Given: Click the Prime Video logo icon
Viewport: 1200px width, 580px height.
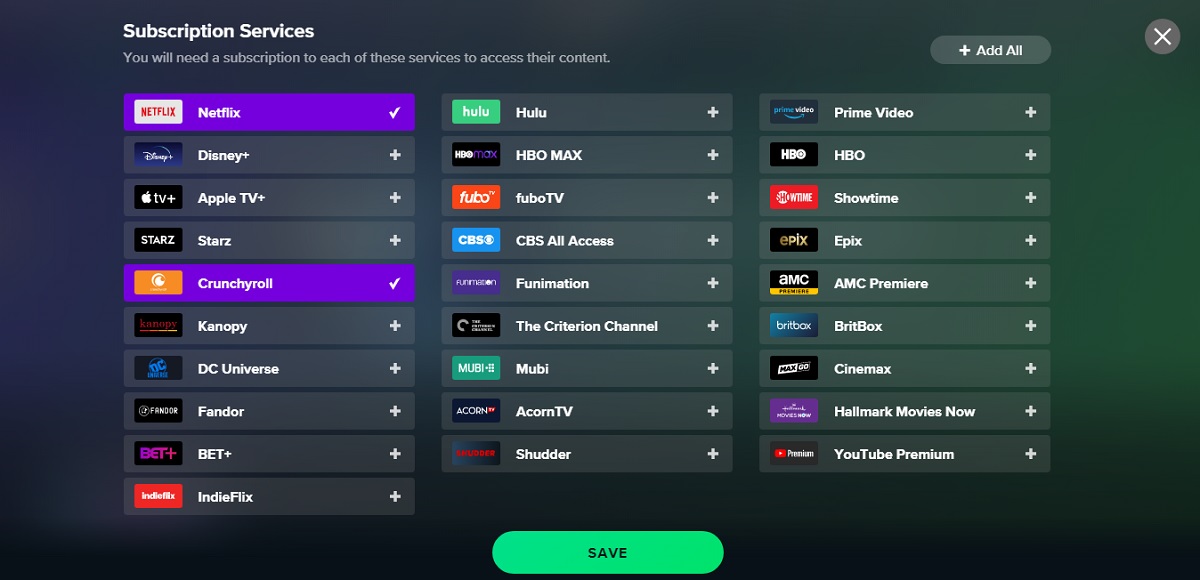Looking at the screenshot, I should pos(794,112).
